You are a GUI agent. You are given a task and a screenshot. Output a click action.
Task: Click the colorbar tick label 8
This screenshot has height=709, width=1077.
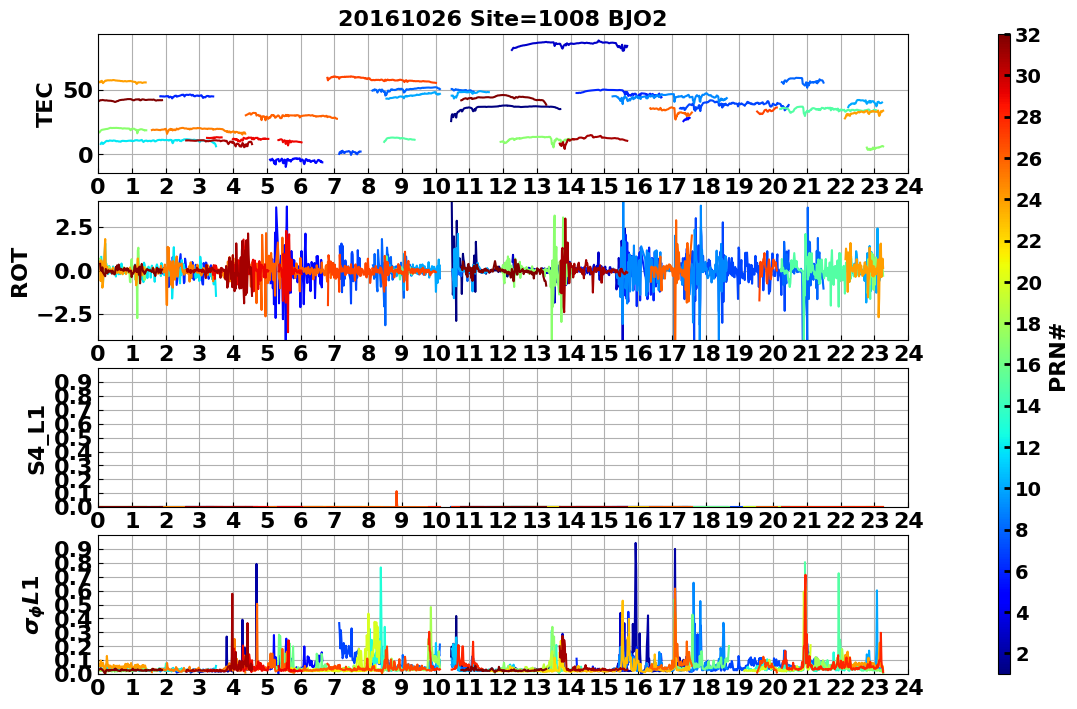click(x=1022, y=530)
